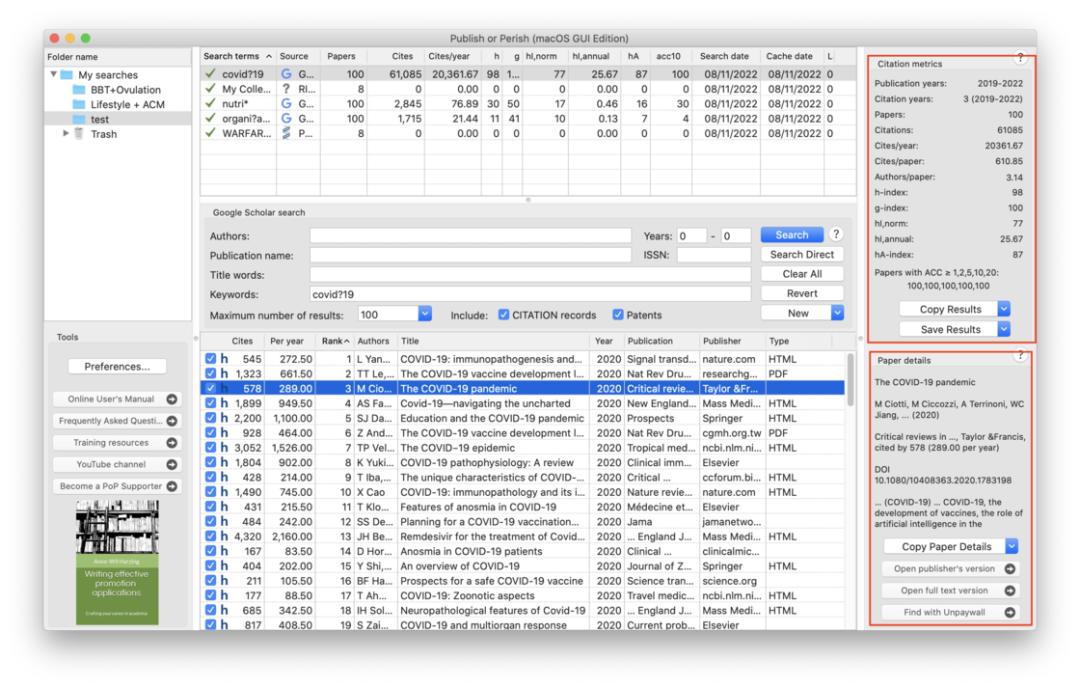1080x688 pixels.
Task: Disable the Patents checkbox
Action: coord(616,314)
